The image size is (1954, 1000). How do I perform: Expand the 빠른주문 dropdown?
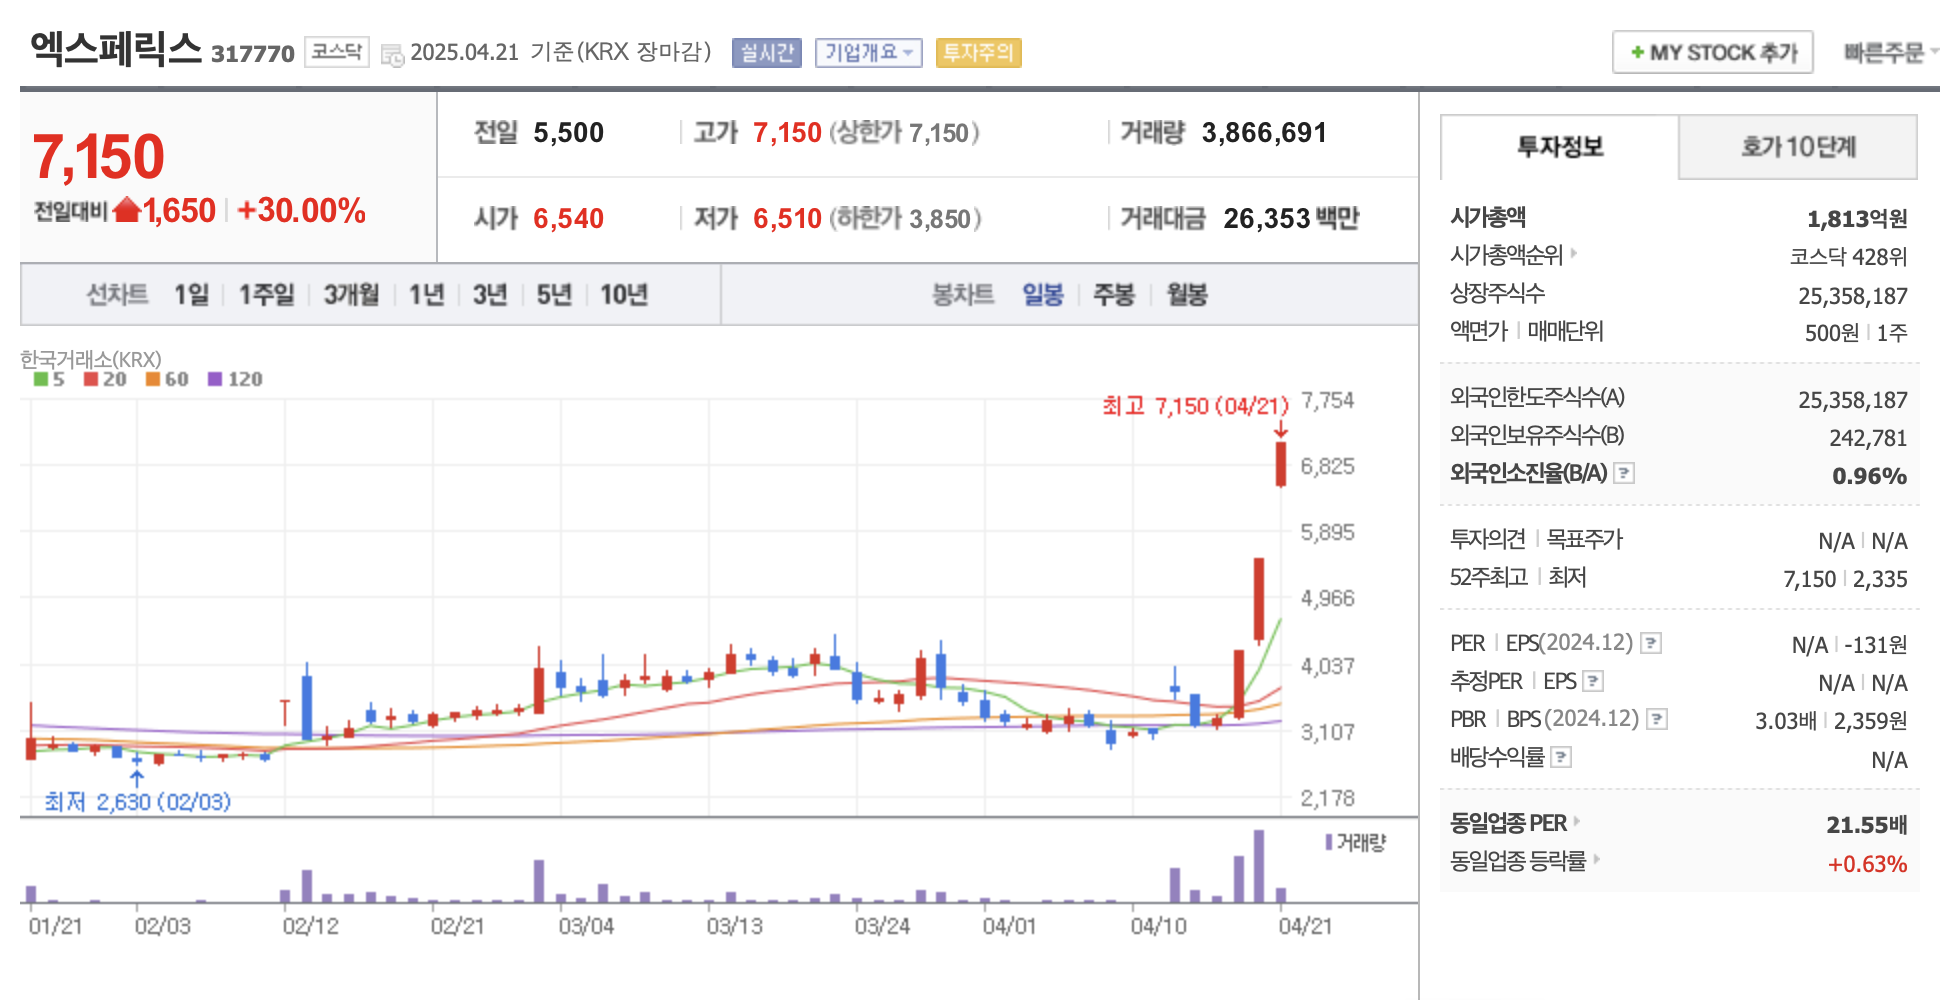1890,53
